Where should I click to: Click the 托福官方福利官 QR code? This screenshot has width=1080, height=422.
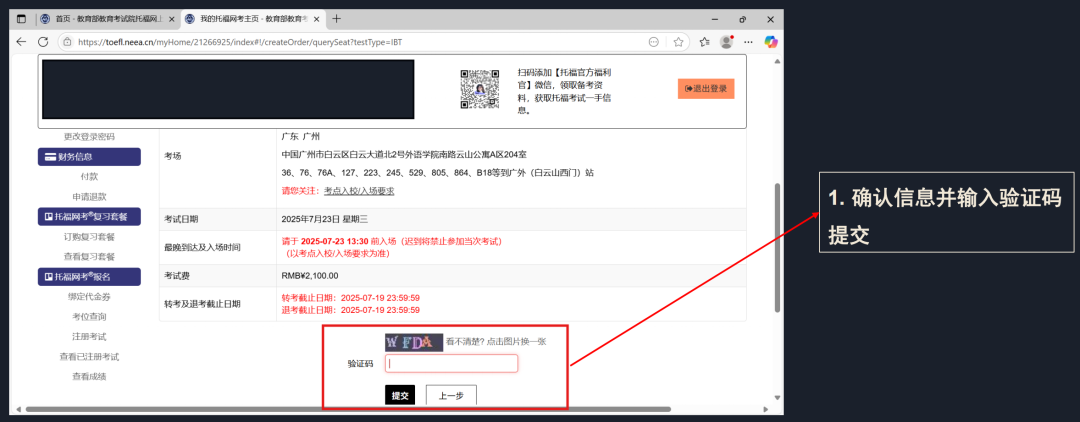(479, 89)
